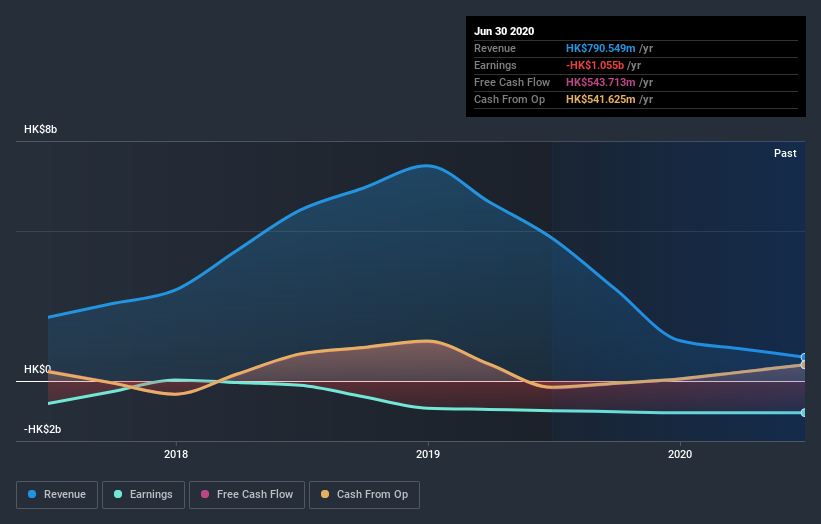Click the Past region label
Screen dimensions: 821x524
(x=785, y=153)
